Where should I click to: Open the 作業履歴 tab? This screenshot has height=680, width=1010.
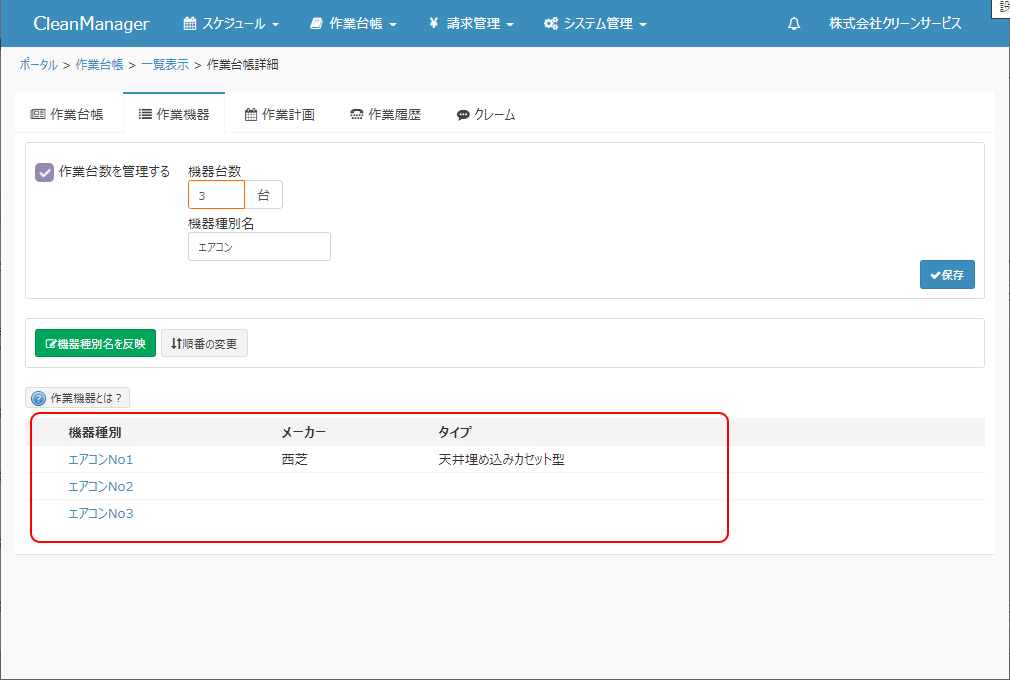tap(386, 115)
